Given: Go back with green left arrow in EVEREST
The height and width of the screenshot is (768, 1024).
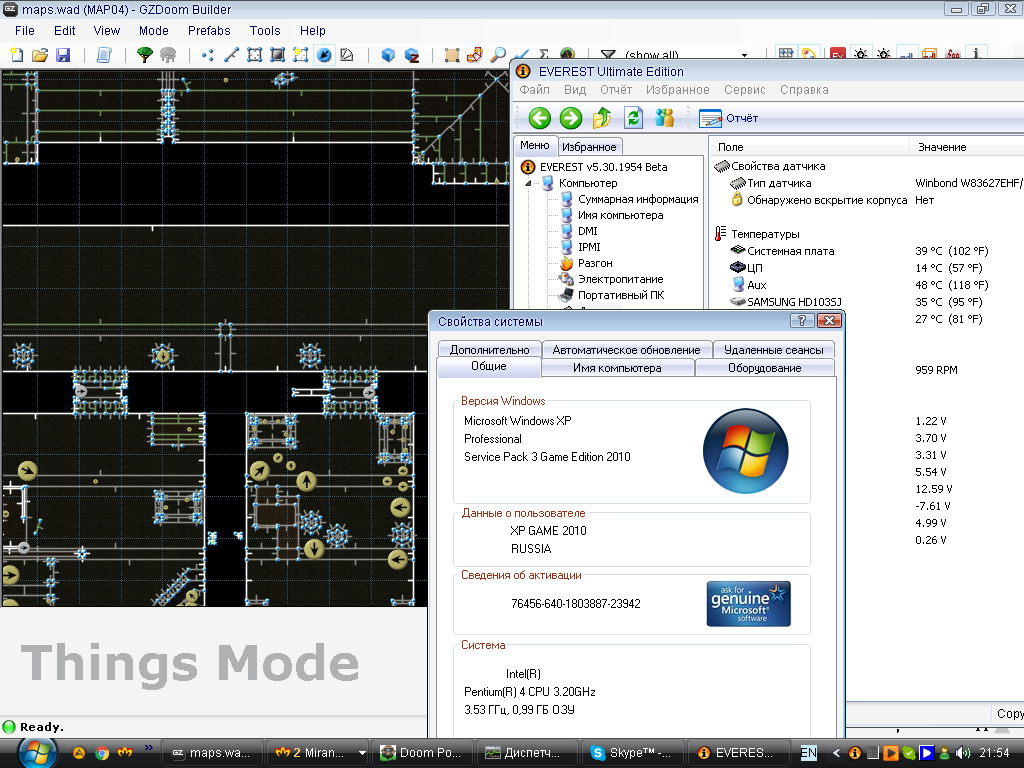Looking at the screenshot, I should [x=539, y=118].
